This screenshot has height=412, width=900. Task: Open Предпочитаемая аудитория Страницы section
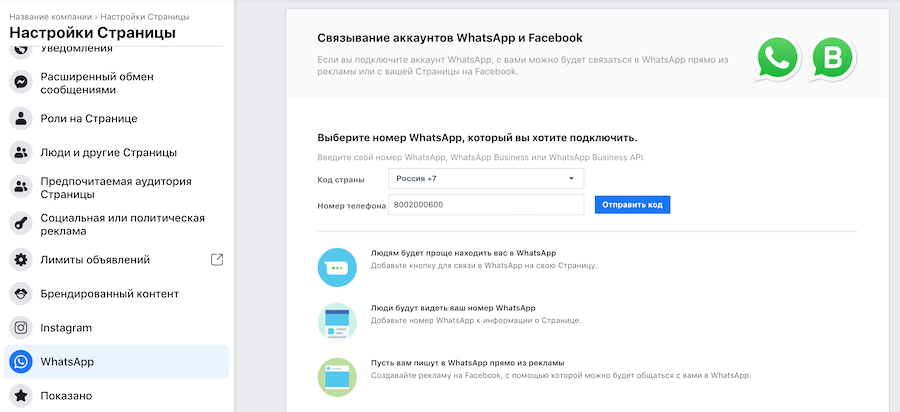pos(116,188)
